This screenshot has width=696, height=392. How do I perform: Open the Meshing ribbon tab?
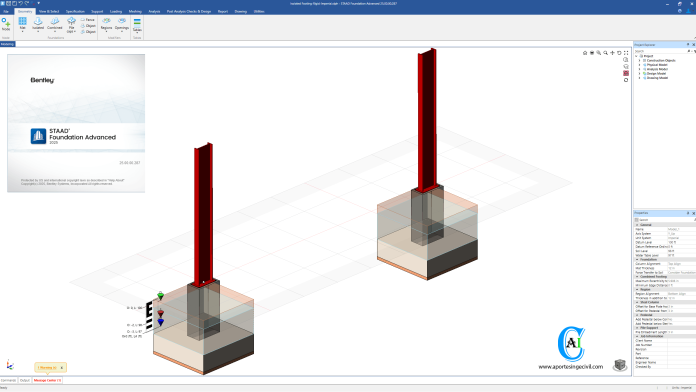pos(135,12)
